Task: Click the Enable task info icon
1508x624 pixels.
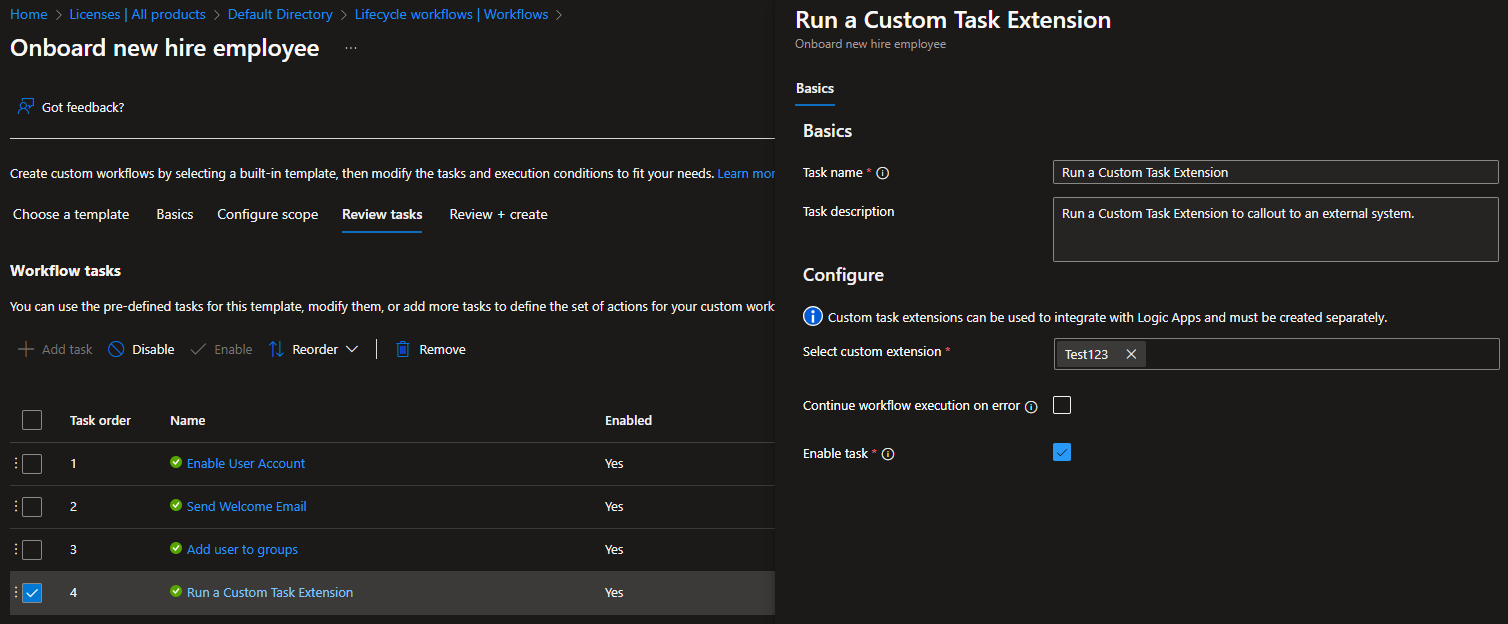Action: click(888, 454)
